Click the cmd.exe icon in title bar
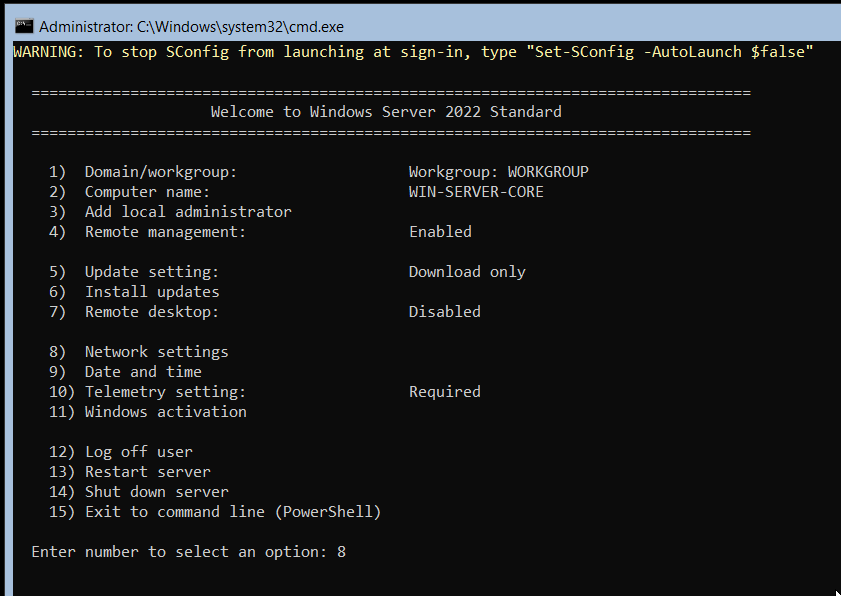Viewport: 841px width, 596px height. tap(24, 26)
